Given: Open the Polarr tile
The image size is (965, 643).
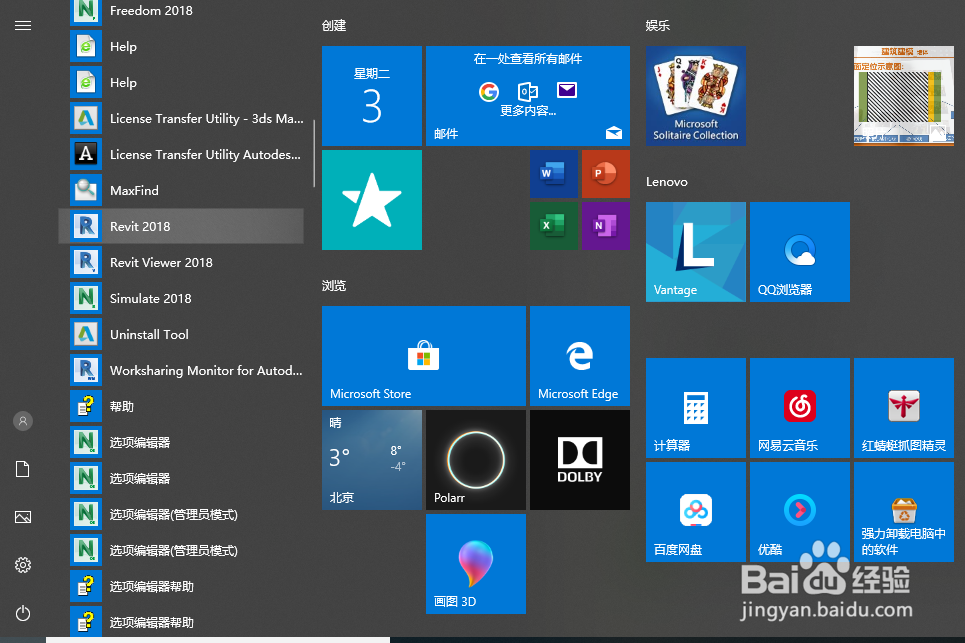Looking at the screenshot, I should (x=476, y=460).
